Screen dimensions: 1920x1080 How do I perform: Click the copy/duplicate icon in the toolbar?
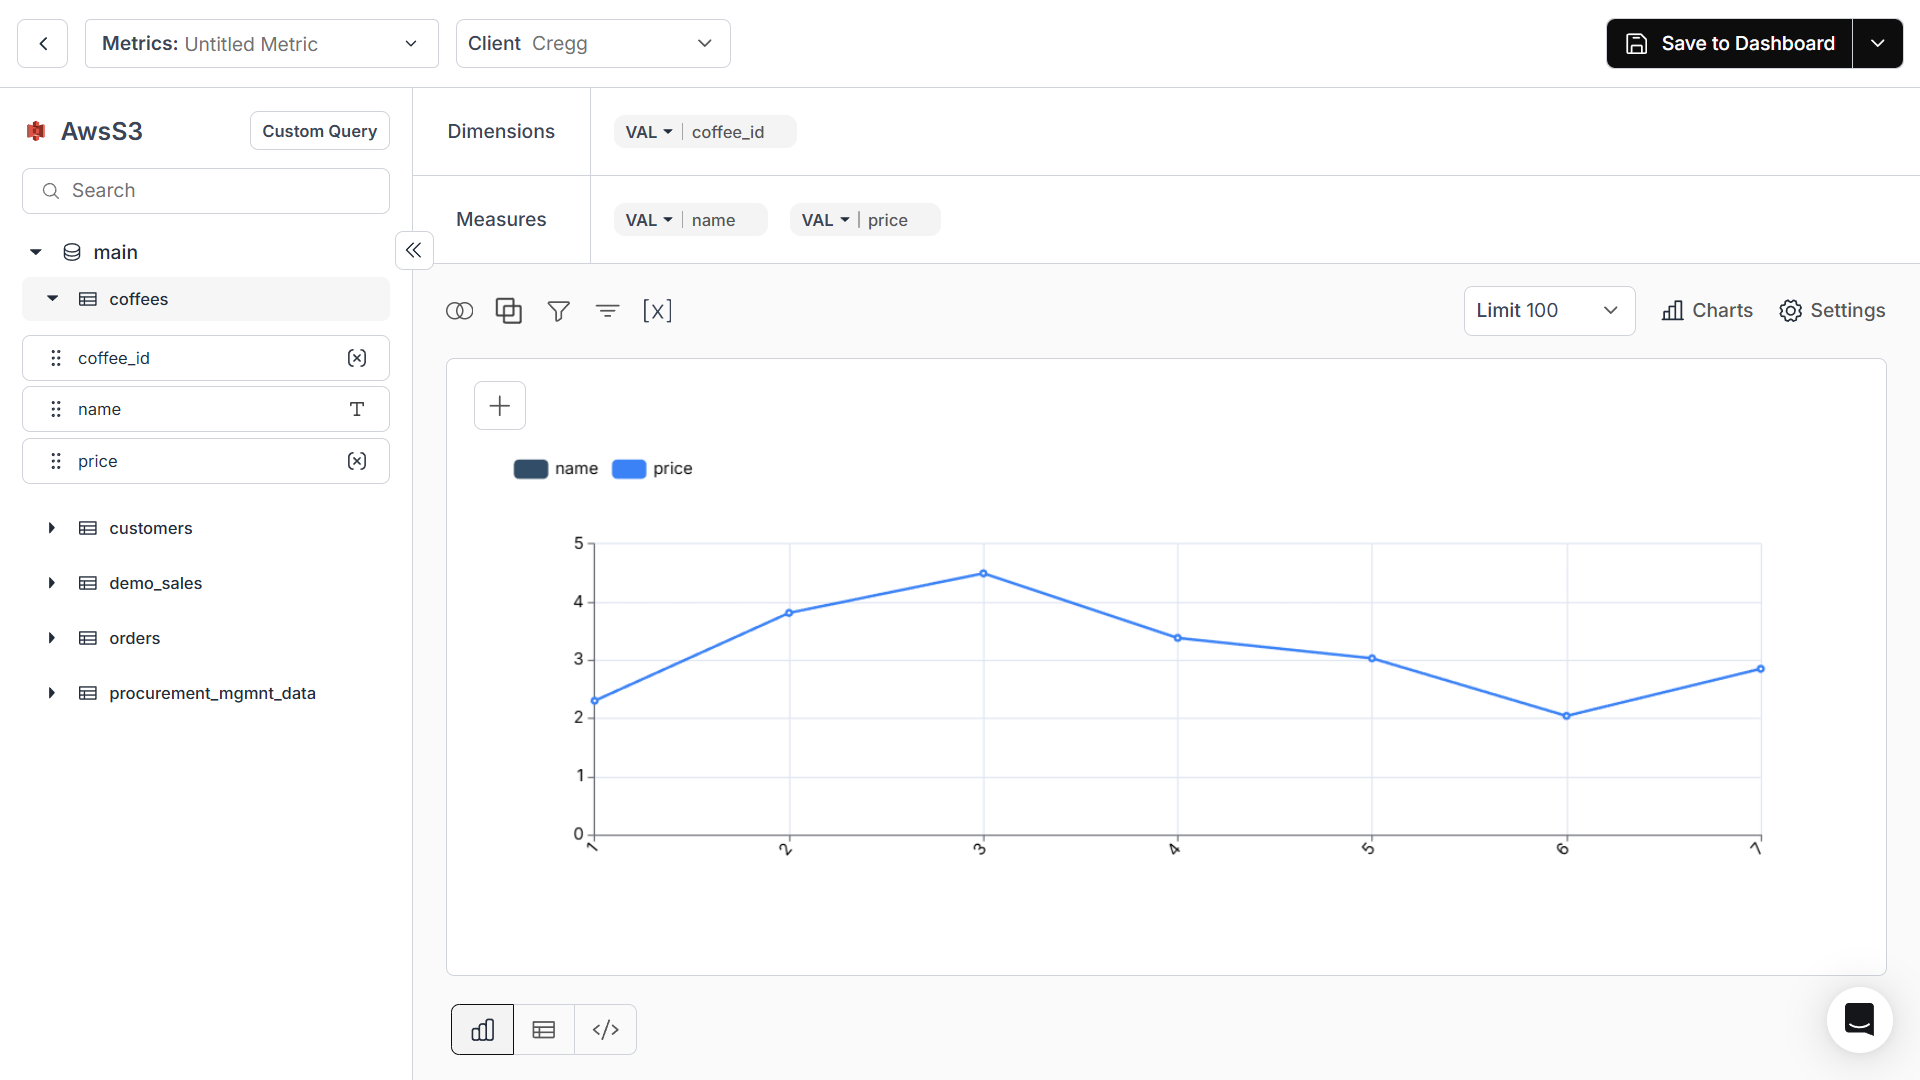509,311
